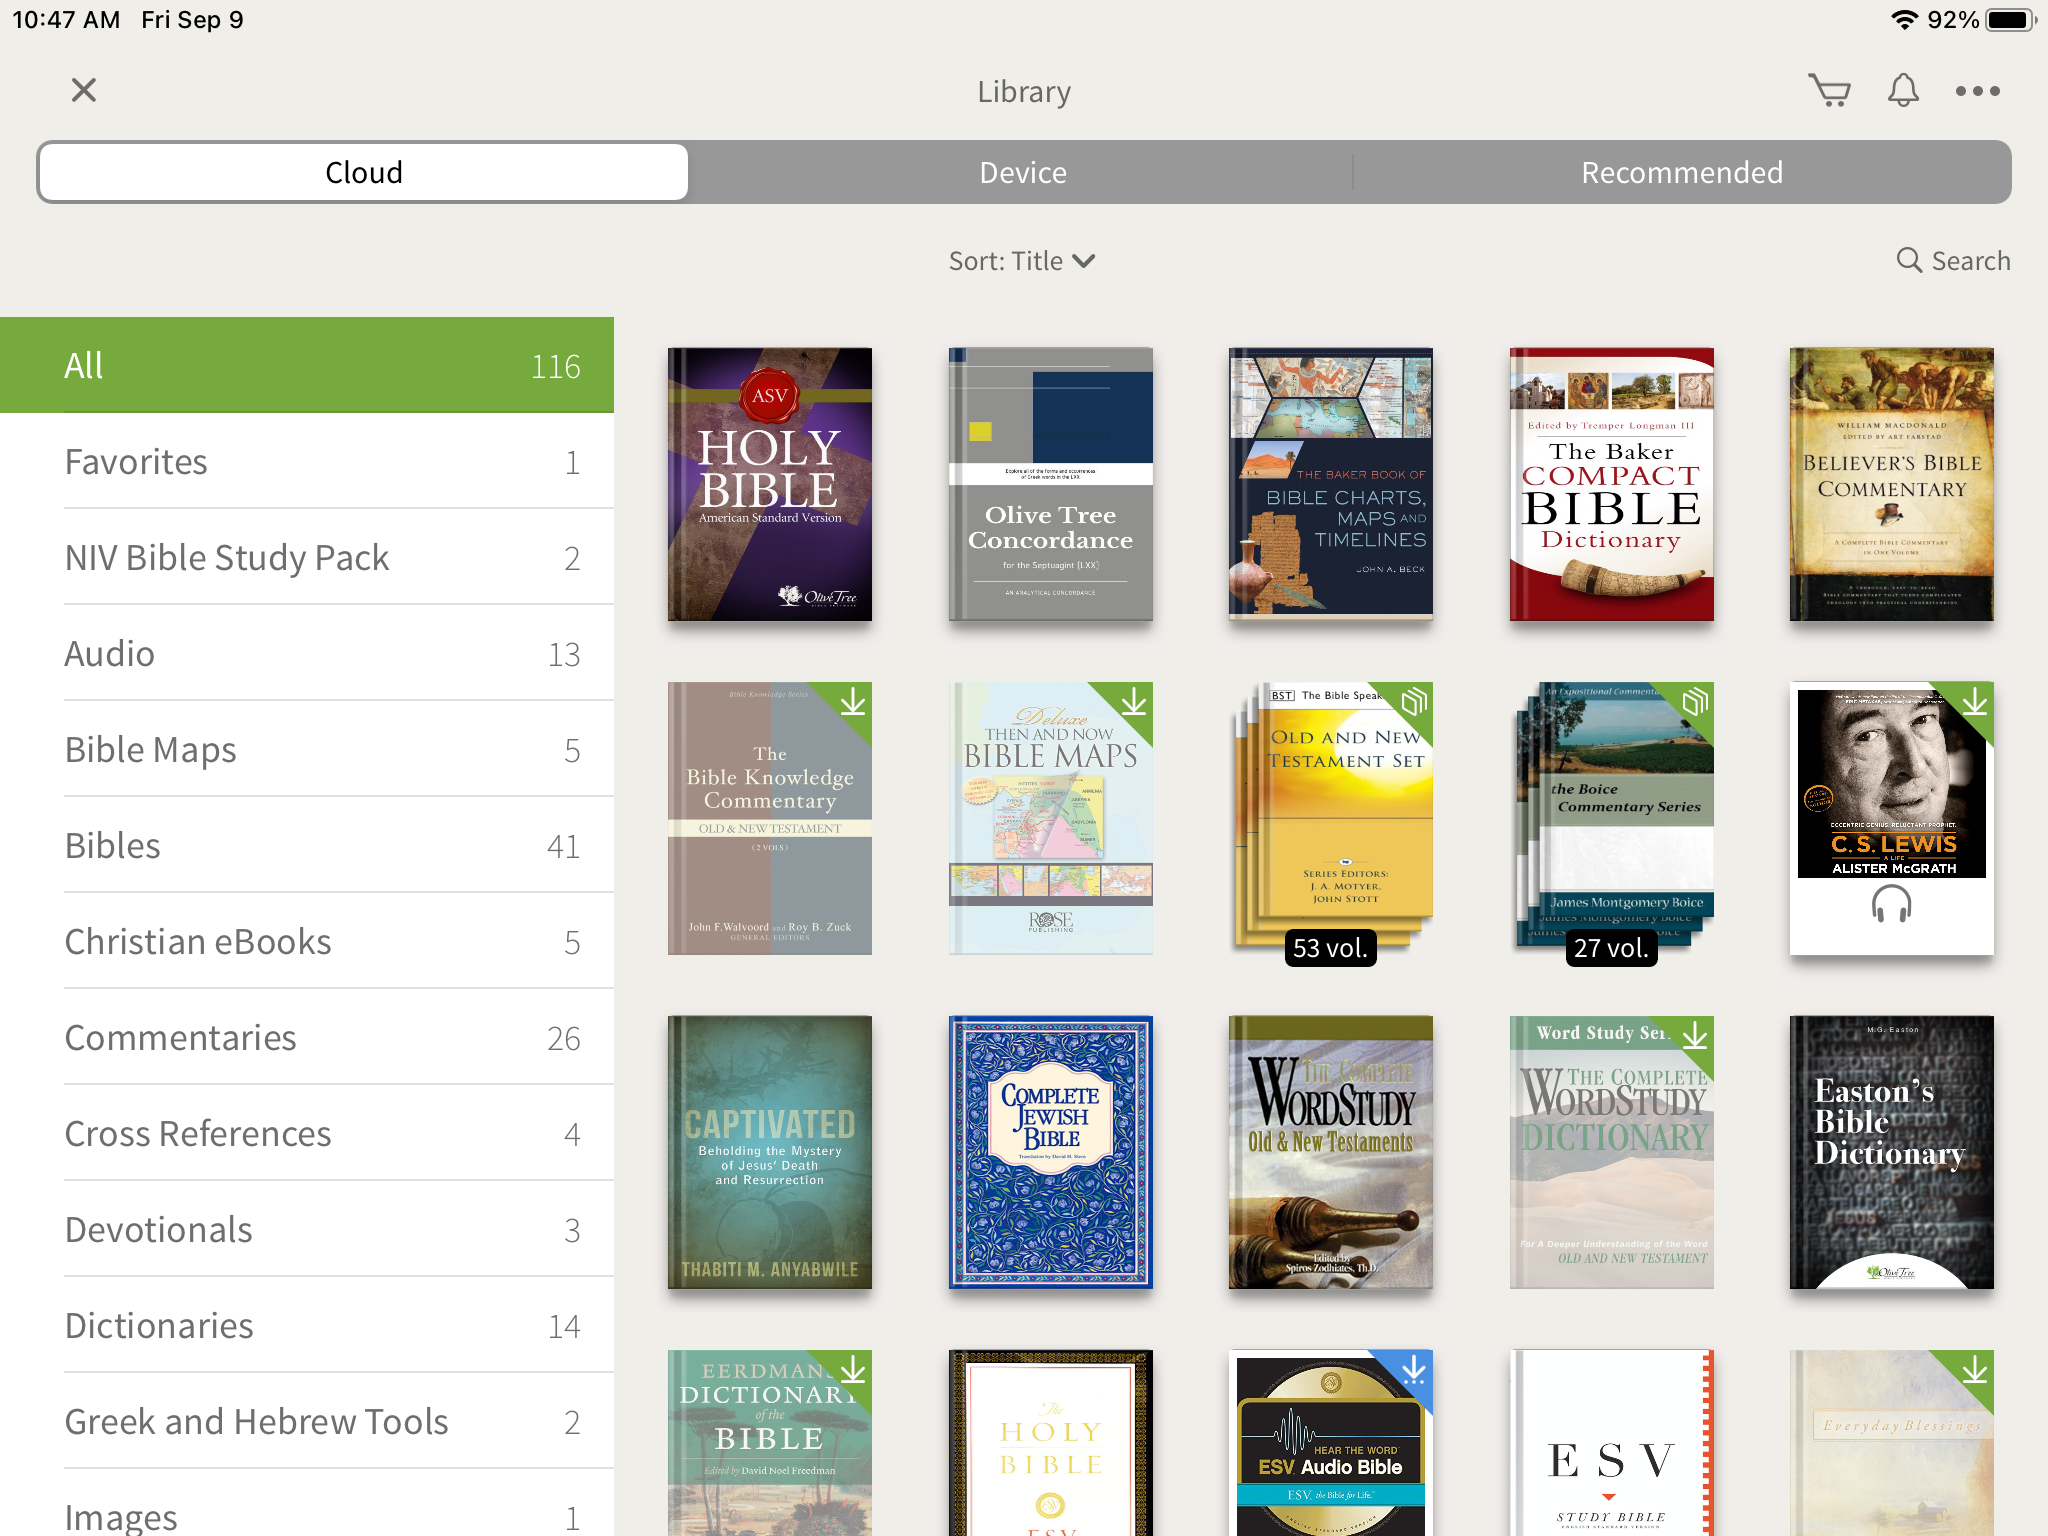Select Christian eBooks category
The width and height of the screenshot is (2048, 1536).
tap(307, 942)
